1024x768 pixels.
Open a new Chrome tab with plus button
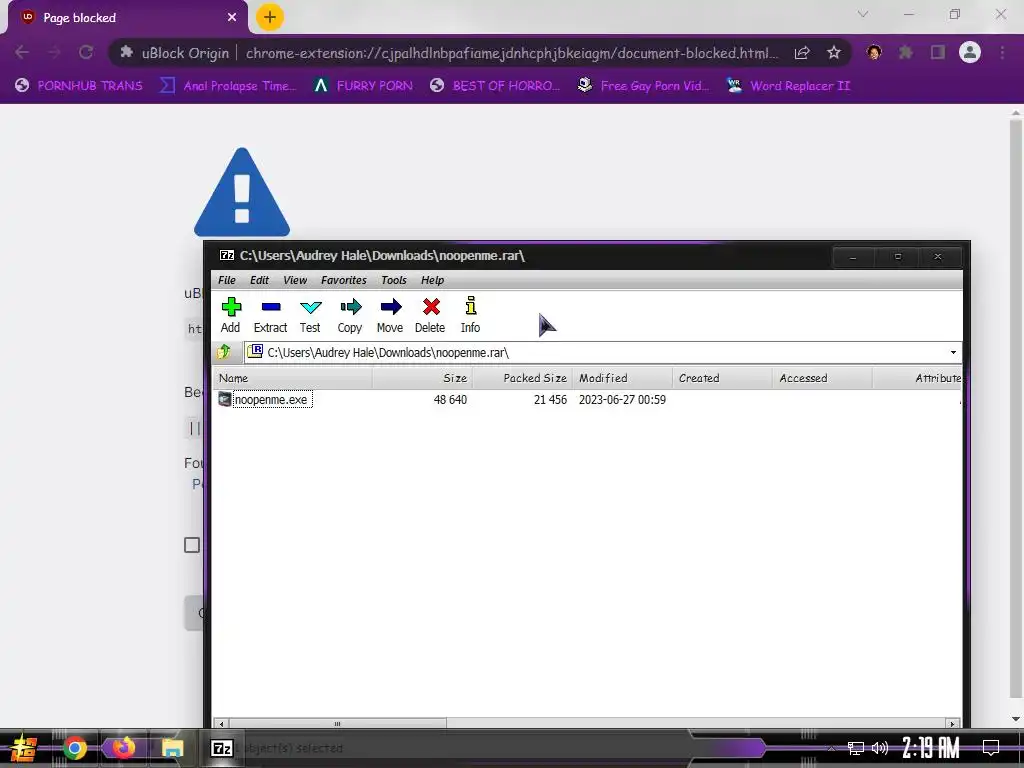pyautogui.click(x=270, y=17)
